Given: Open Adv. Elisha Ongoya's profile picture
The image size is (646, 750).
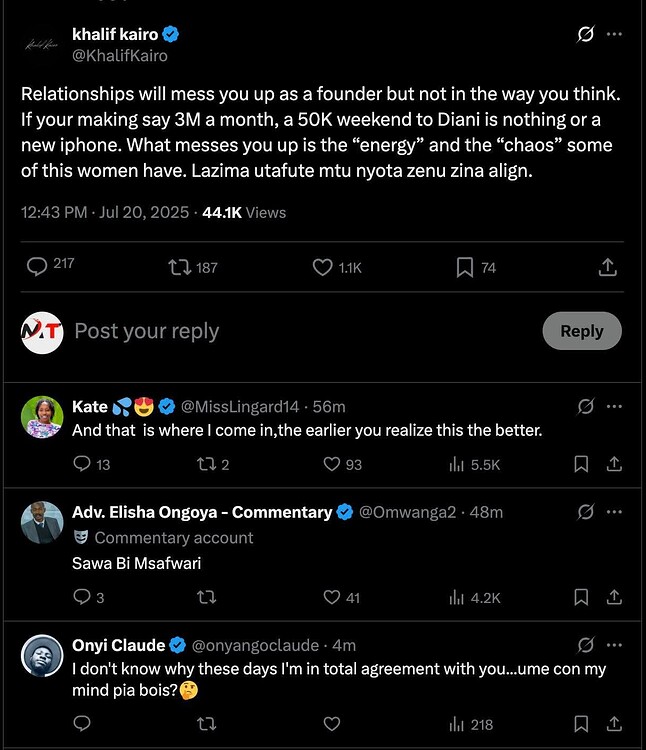Looking at the screenshot, I should click(42, 523).
